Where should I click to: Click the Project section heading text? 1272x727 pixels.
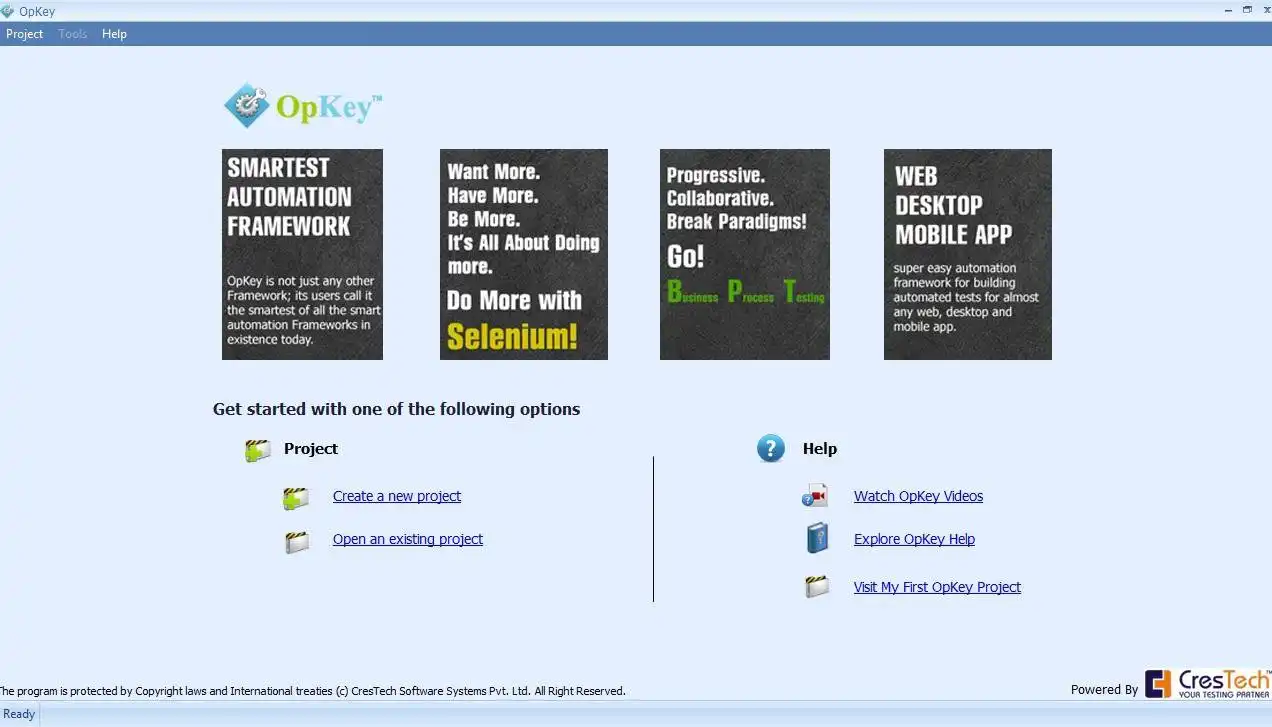point(311,449)
